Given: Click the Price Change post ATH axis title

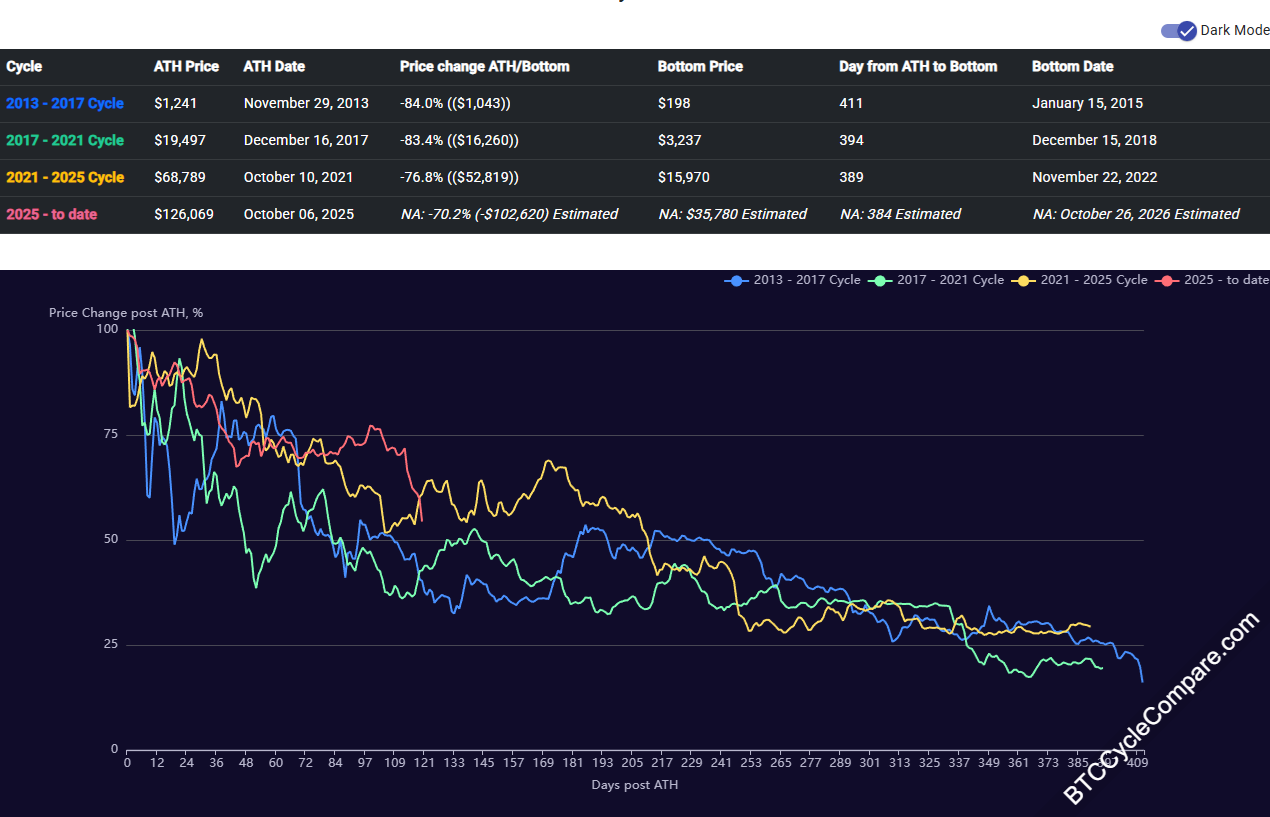Looking at the screenshot, I should point(126,313).
